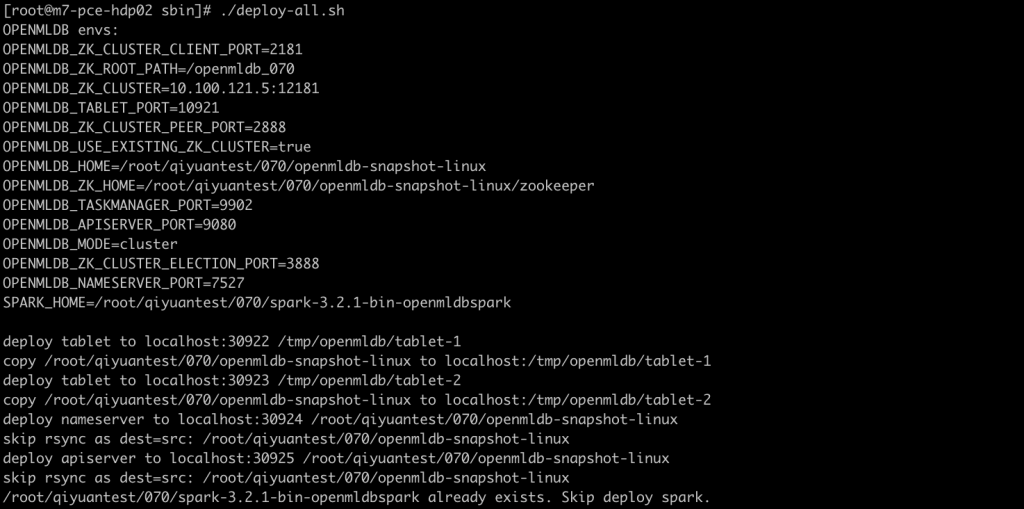Click the OPENMLDB_TABLET_PORT=10921 line

pyautogui.click(x=111, y=108)
